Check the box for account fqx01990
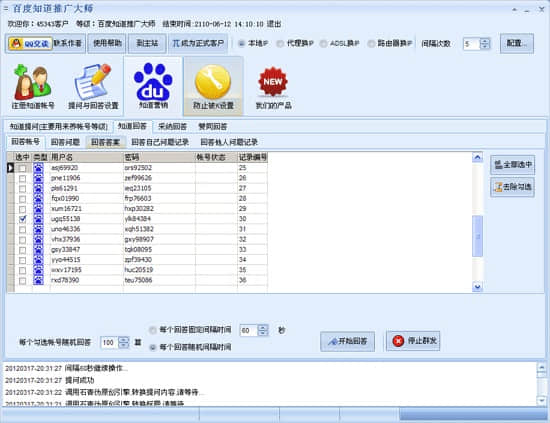This screenshot has height=423, width=550. coord(22,199)
